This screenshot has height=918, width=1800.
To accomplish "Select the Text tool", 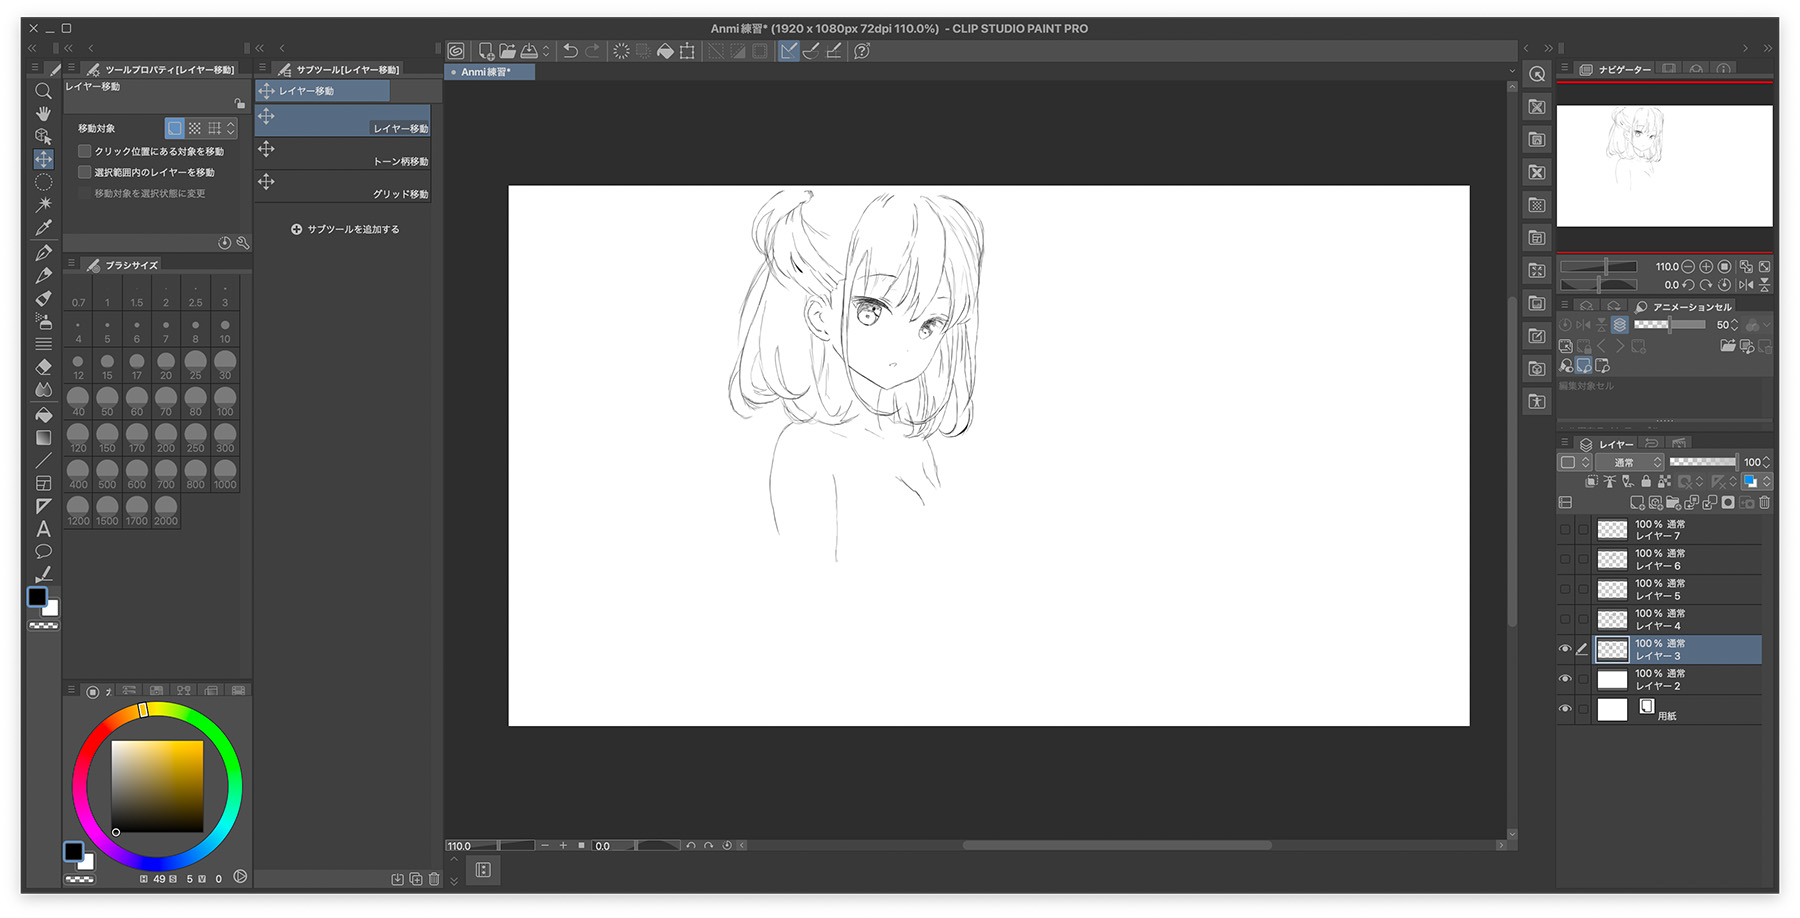I will tap(43, 529).
